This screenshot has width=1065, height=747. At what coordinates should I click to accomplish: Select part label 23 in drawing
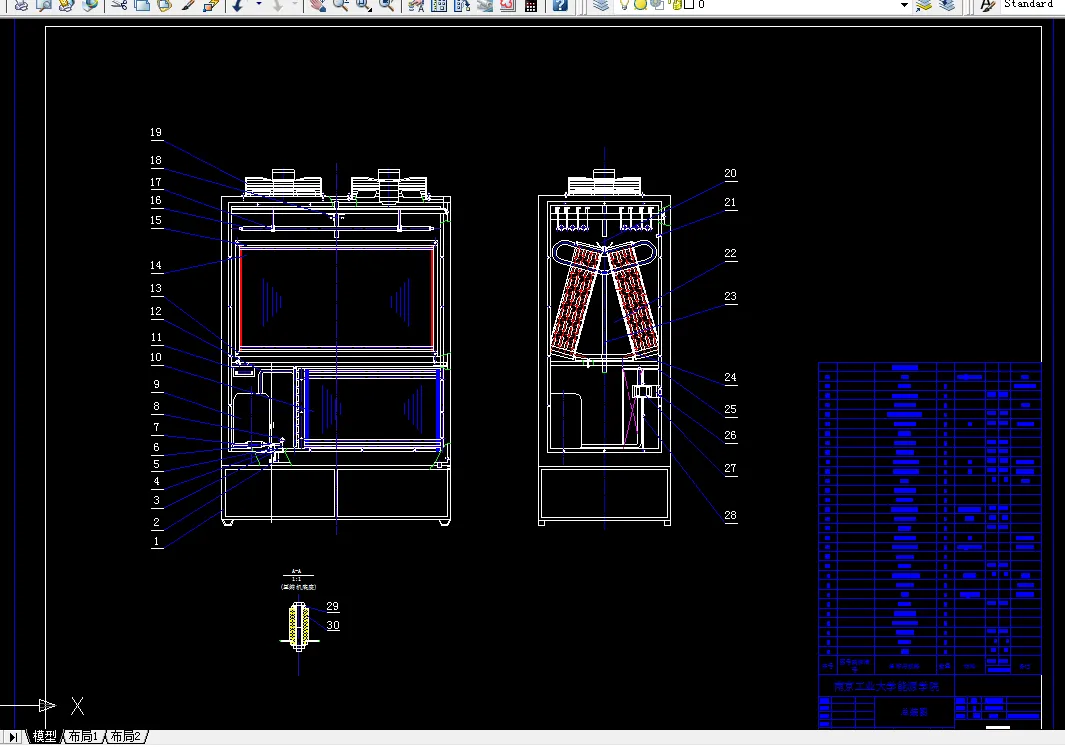[730, 297]
